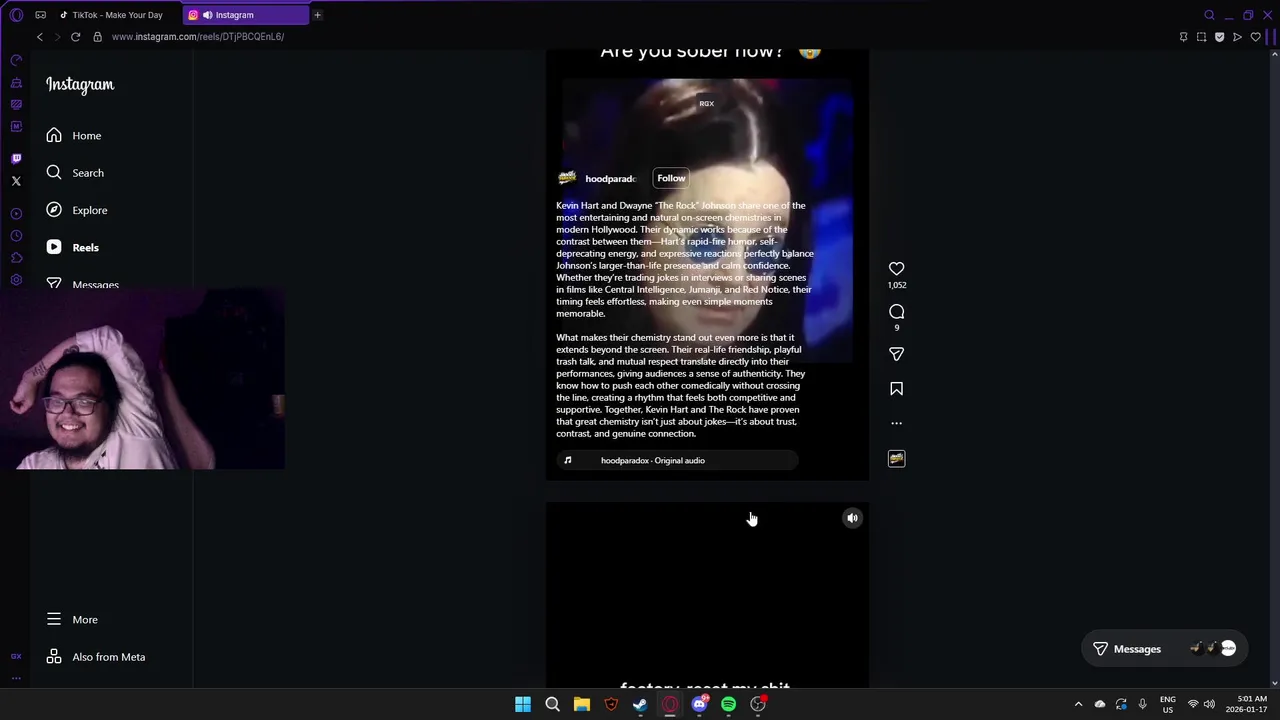This screenshot has height=720, width=1280.
Task: Click the Instagram logo wordmark
Action: (80, 85)
